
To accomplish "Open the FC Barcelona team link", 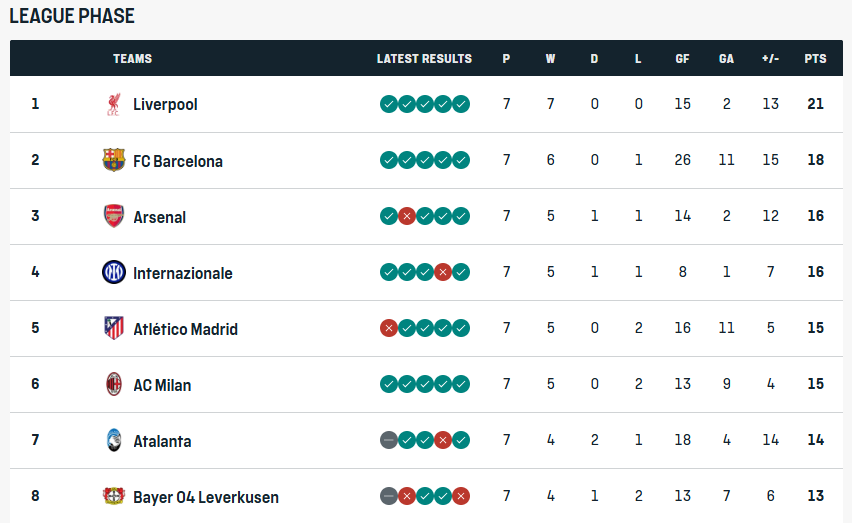I will (178, 160).
